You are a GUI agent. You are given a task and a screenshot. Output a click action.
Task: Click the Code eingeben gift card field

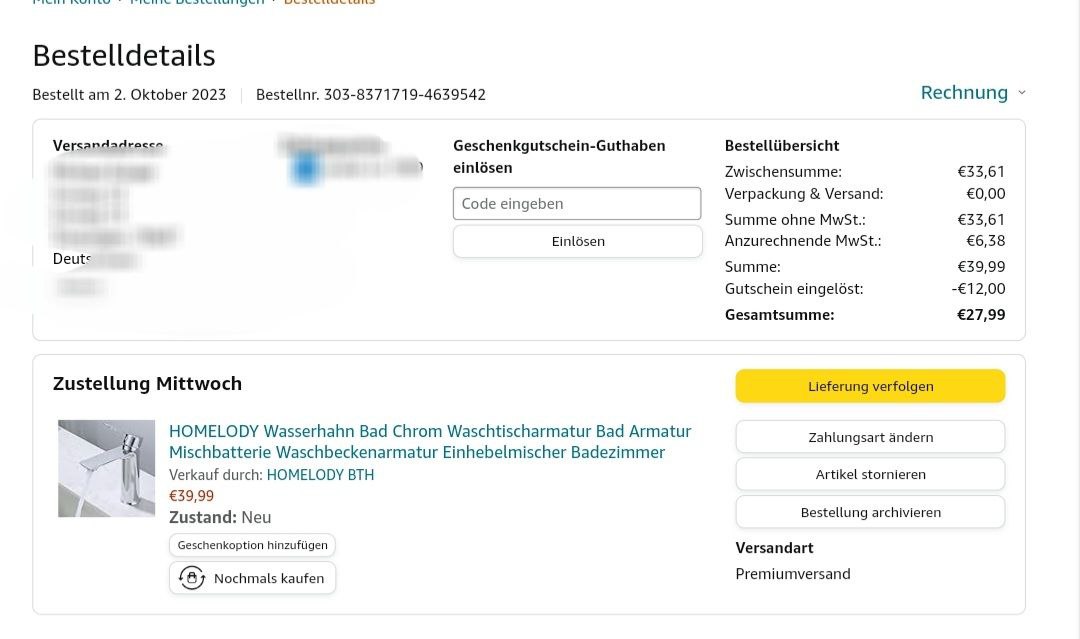click(577, 203)
